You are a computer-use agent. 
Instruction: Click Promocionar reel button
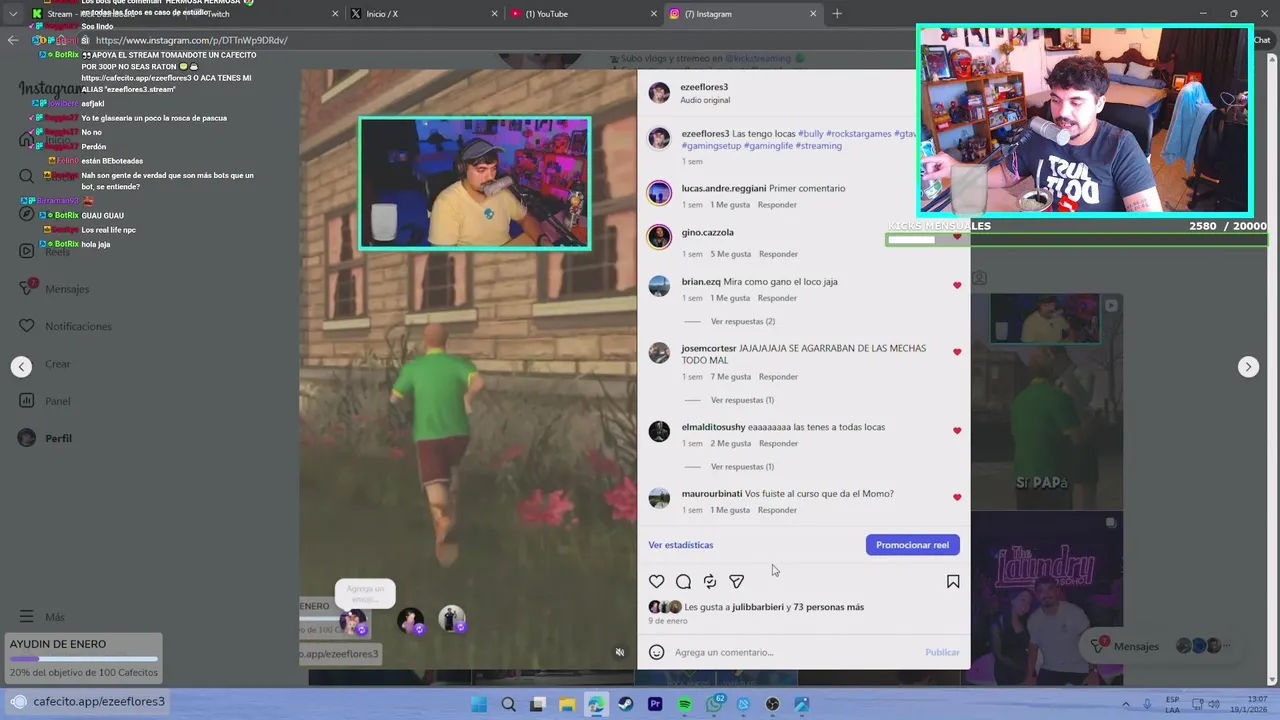pos(912,545)
